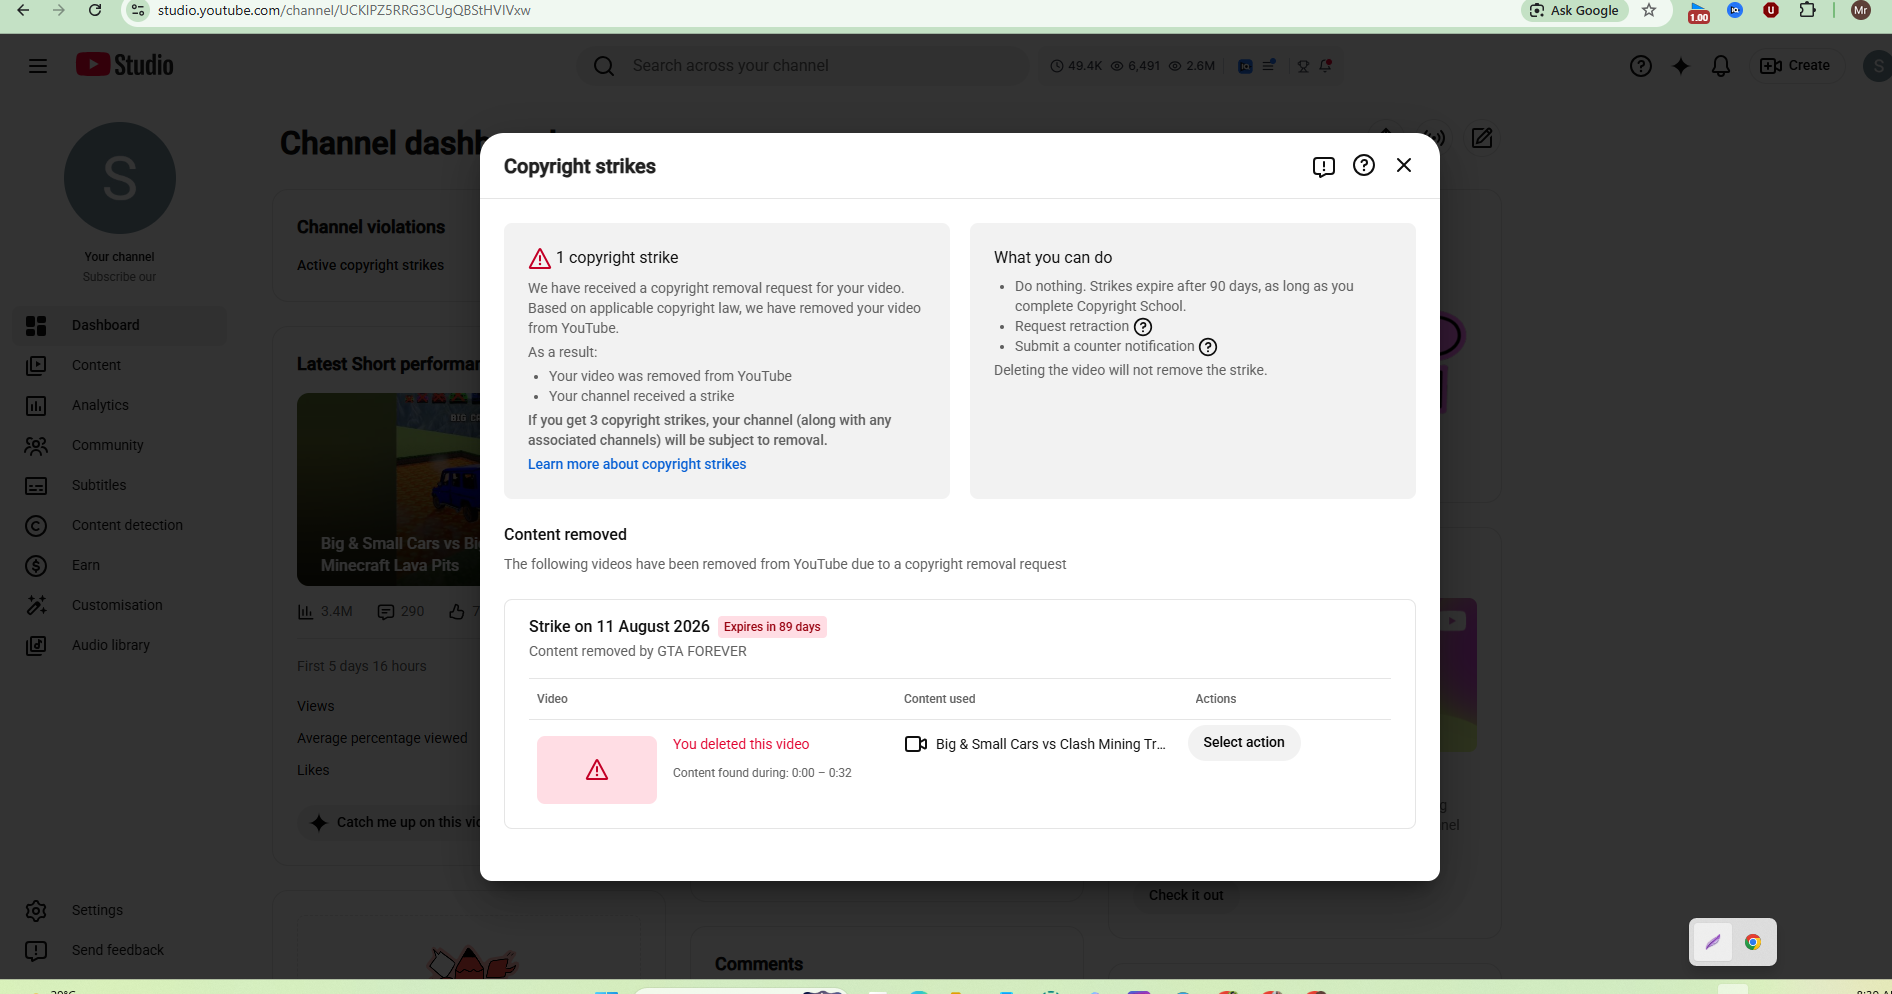Click the channel avatar with letter S
The width and height of the screenshot is (1892, 994).
pyautogui.click(x=120, y=178)
